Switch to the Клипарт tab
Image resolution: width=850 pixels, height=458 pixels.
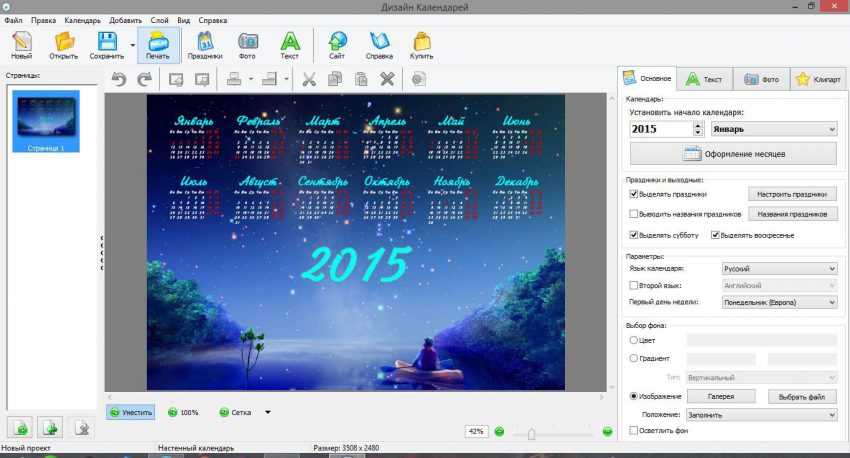[x=818, y=78]
